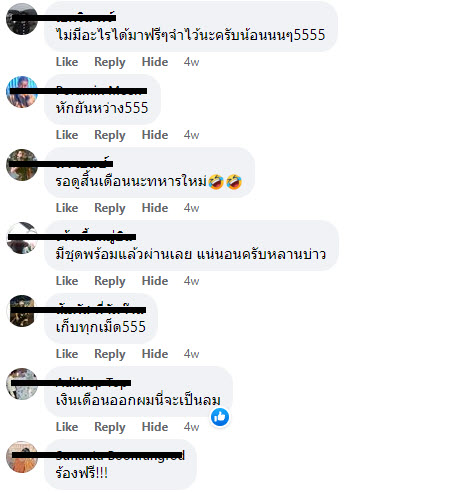
Task: Like the comment มีชุดพร้อมแล้วผ่านเลย
Action: click(x=67, y=281)
